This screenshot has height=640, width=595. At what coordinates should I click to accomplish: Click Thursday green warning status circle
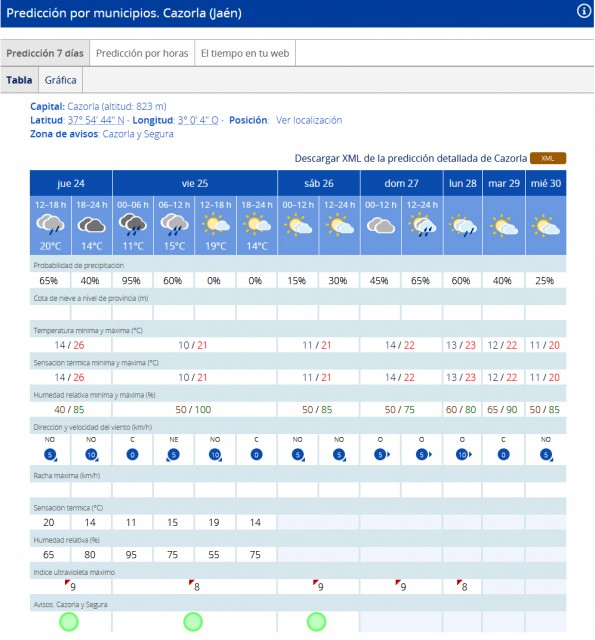(69, 622)
